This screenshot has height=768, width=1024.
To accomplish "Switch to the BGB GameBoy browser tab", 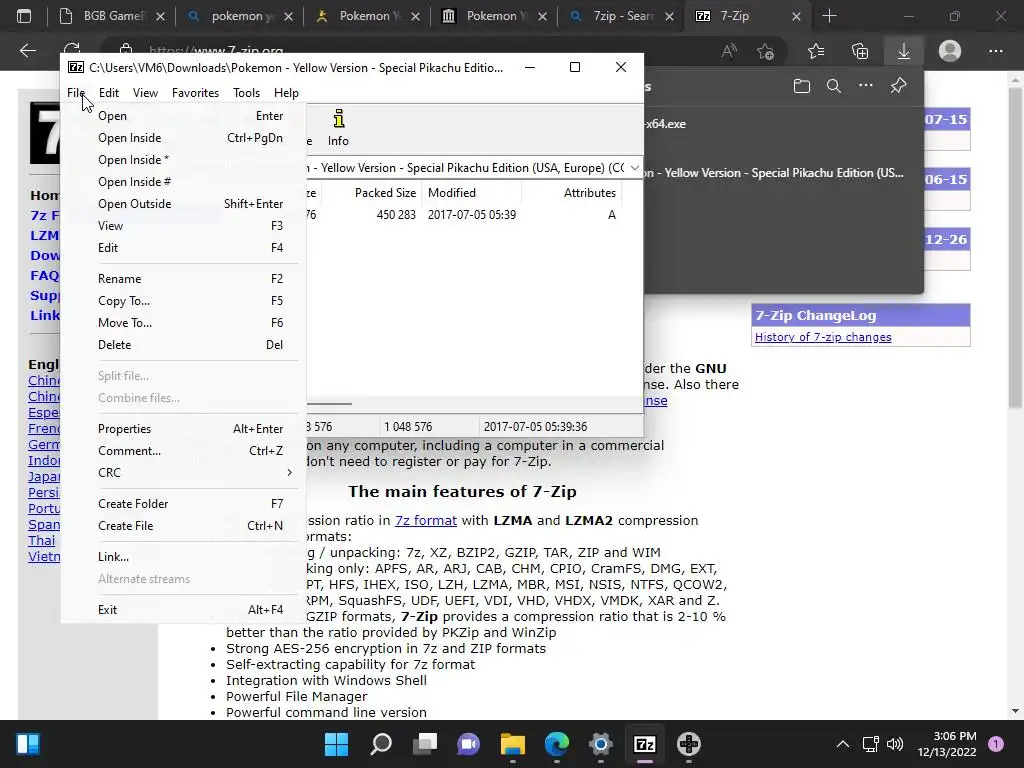I will [x=111, y=16].
